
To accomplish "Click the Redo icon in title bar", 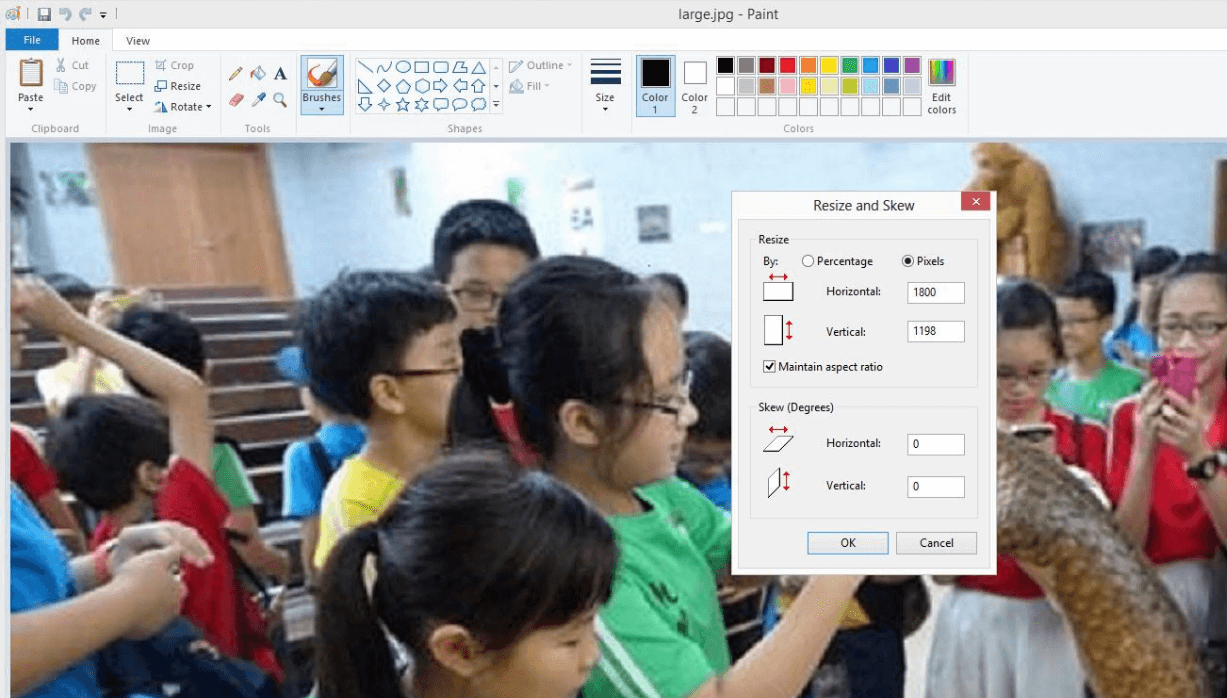I will [86, 14].
